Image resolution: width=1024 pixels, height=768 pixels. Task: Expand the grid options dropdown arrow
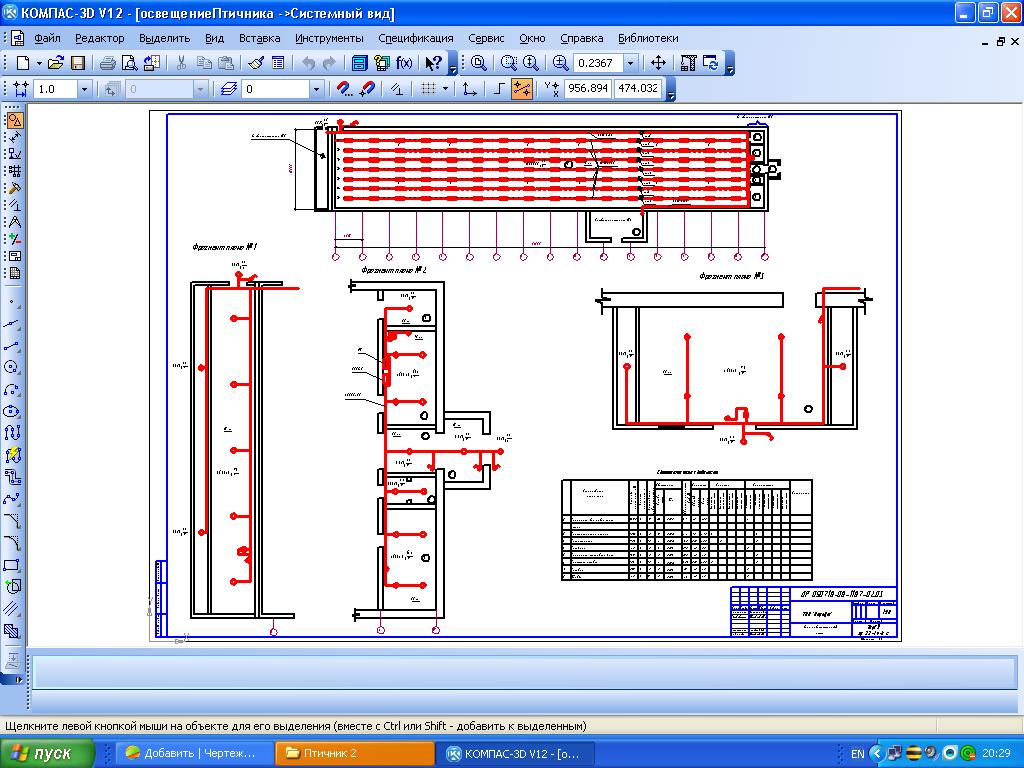445,89
